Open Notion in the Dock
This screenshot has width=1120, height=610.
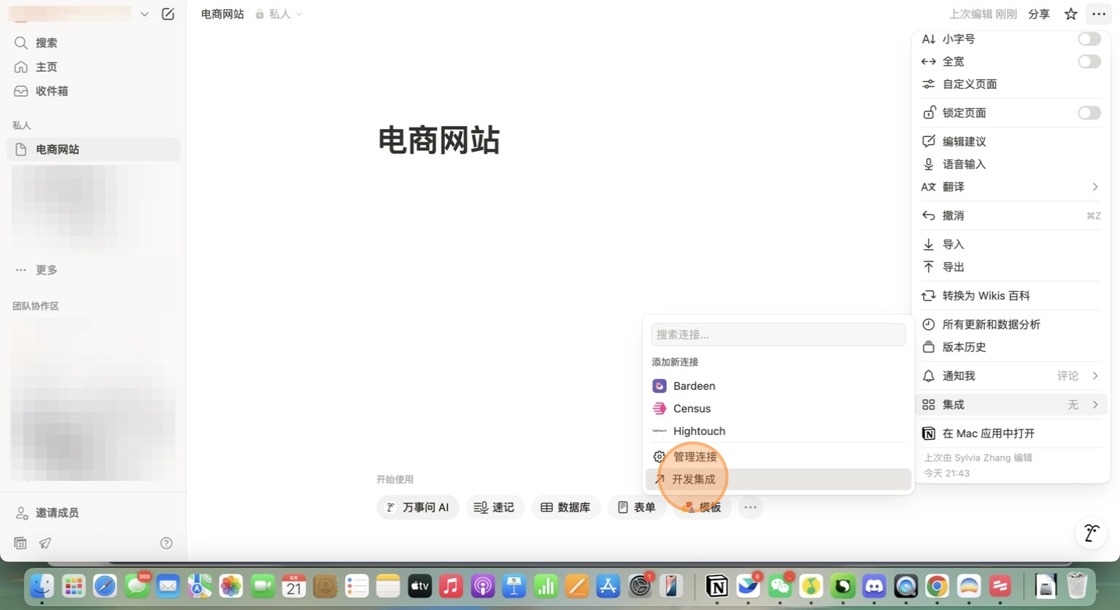pyautogui.click(x=716, y=586)
